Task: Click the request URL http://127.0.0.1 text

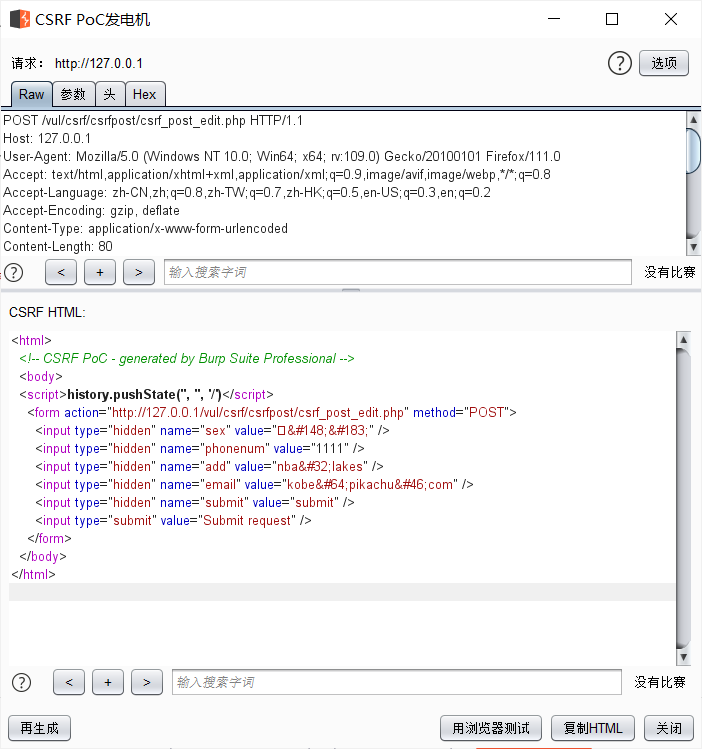Action: tap(99, 63)
